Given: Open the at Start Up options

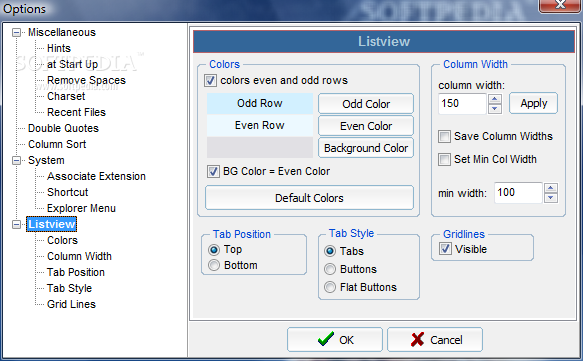Looking at the screenshot, I should coord(72,64).
